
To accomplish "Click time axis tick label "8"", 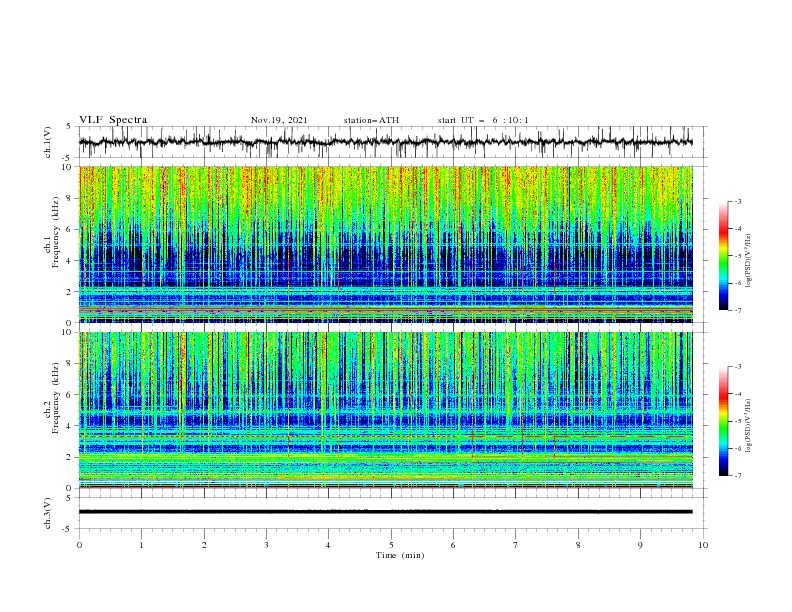I will pos(578,545).
